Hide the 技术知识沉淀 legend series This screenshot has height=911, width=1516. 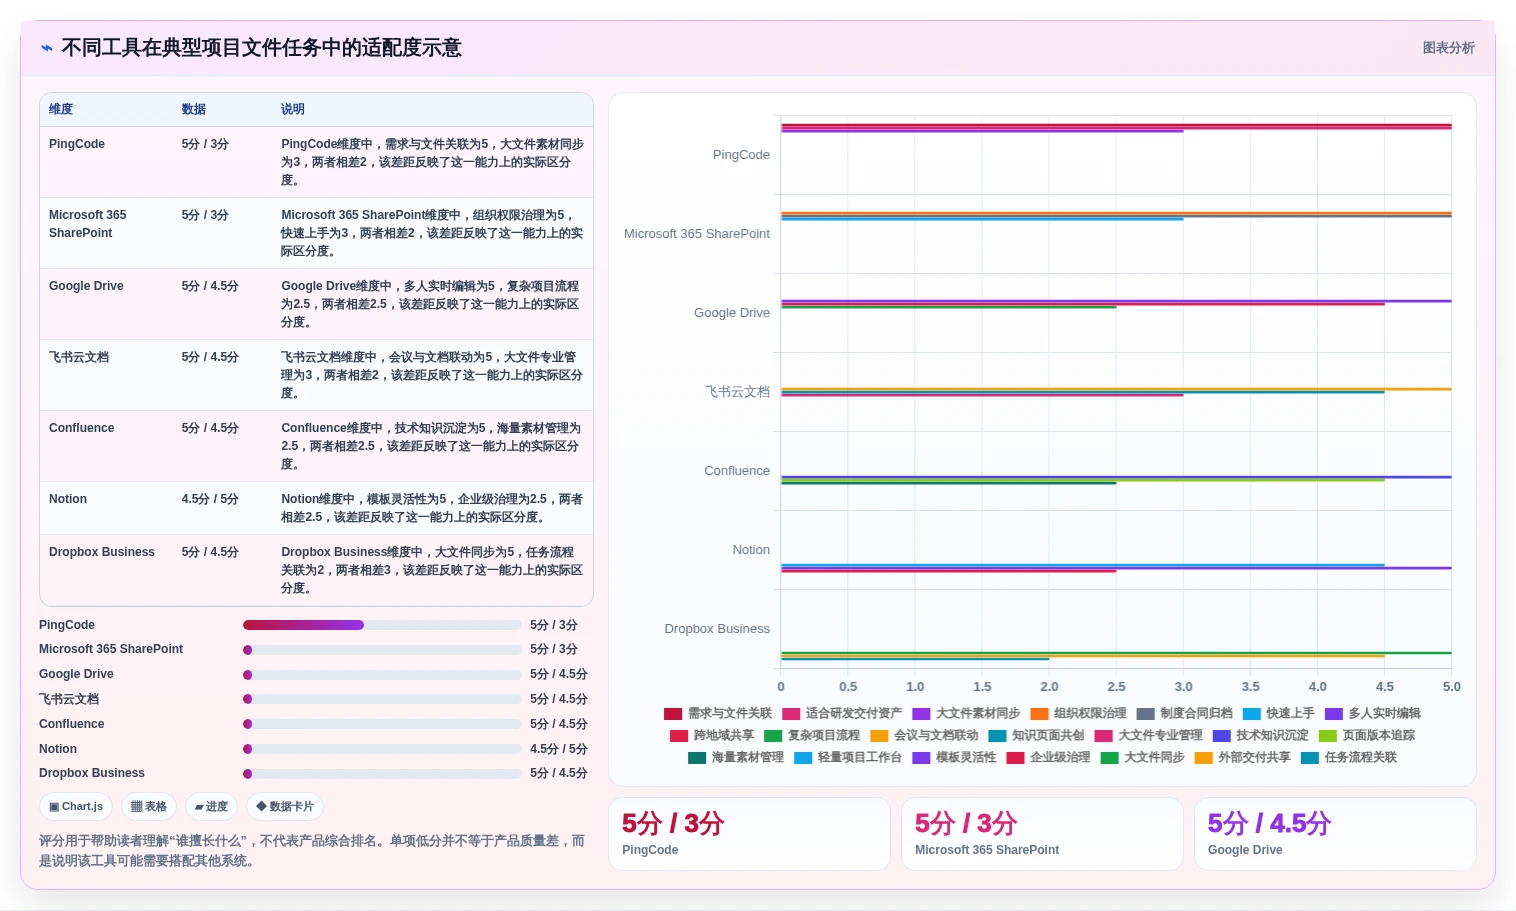coord(1260,735)
